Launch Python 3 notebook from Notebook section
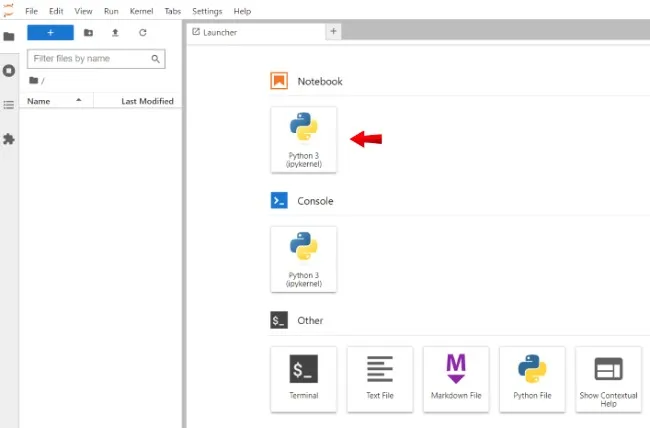 coord(303,139)
